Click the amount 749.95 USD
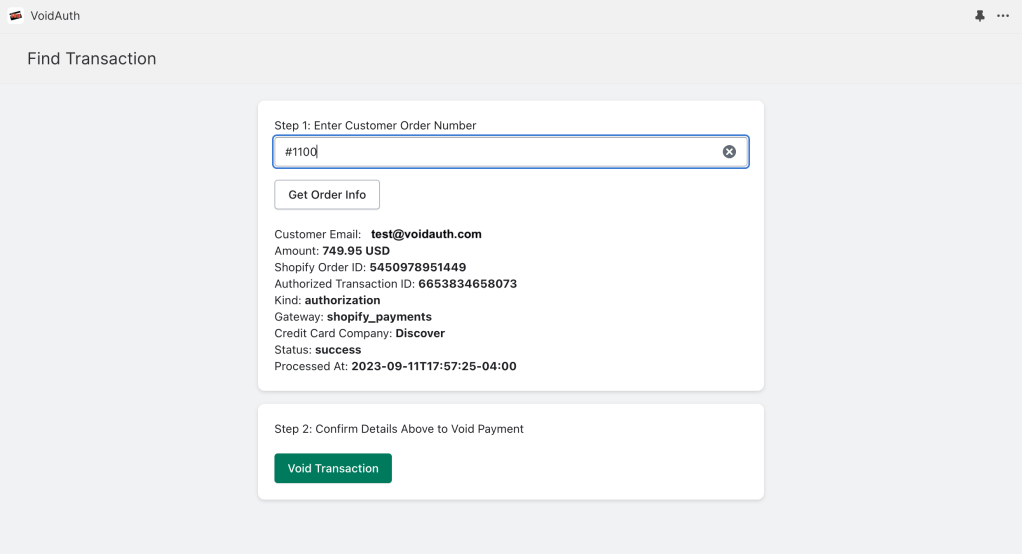Image resolution: width=1022 pixels, height=554 pixels. click(356, 251)
